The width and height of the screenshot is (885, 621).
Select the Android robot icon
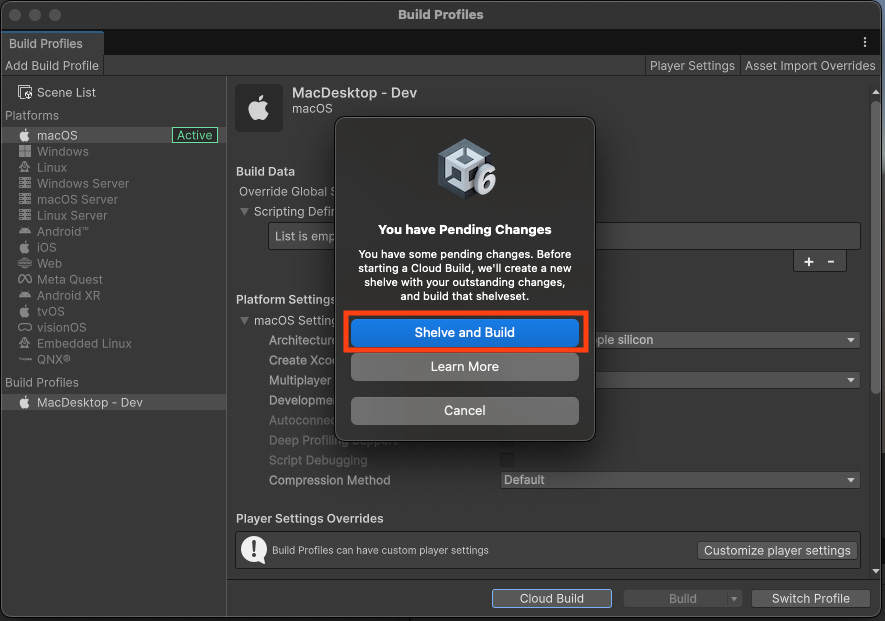click(25, 231)
